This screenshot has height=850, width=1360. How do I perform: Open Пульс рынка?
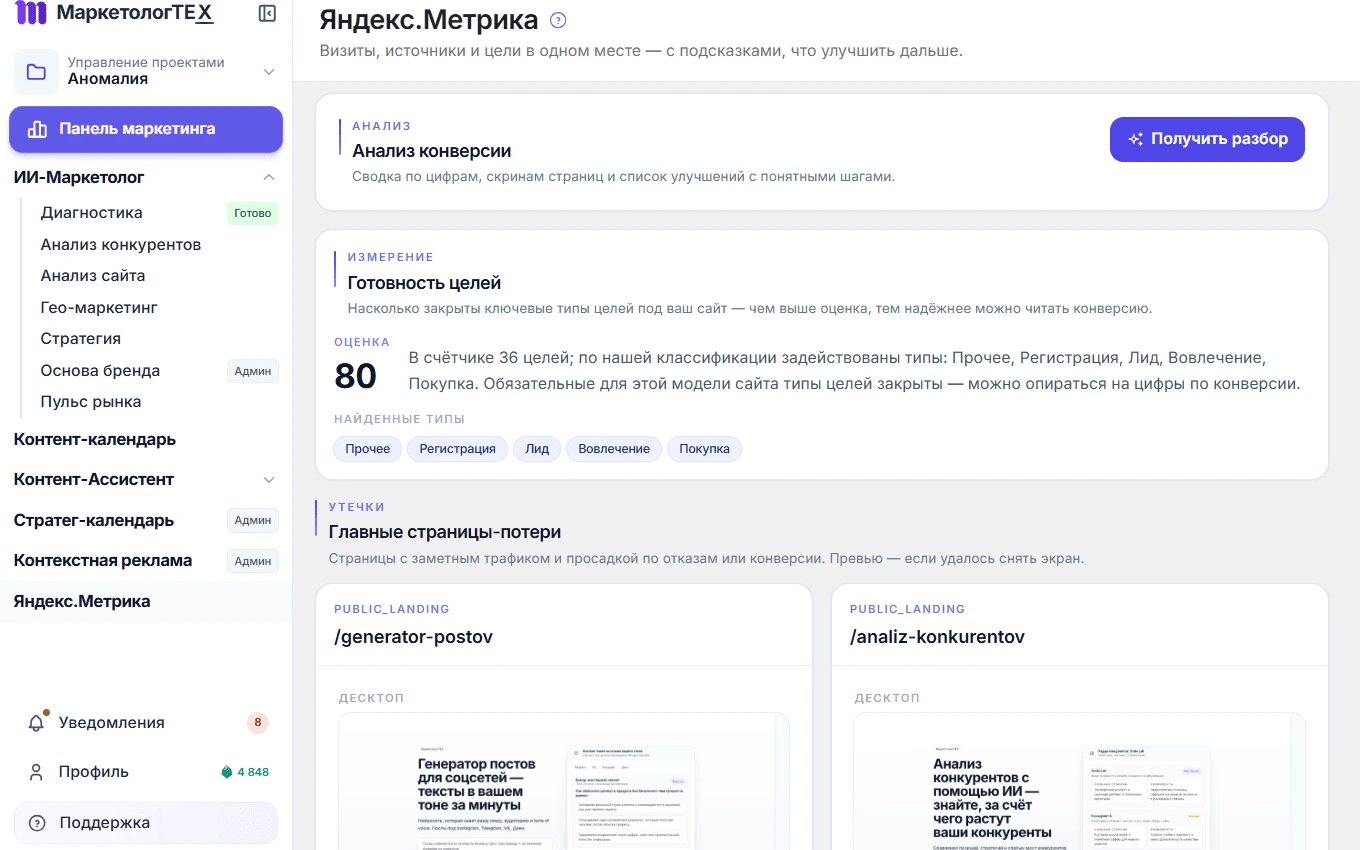pos(91,402)
